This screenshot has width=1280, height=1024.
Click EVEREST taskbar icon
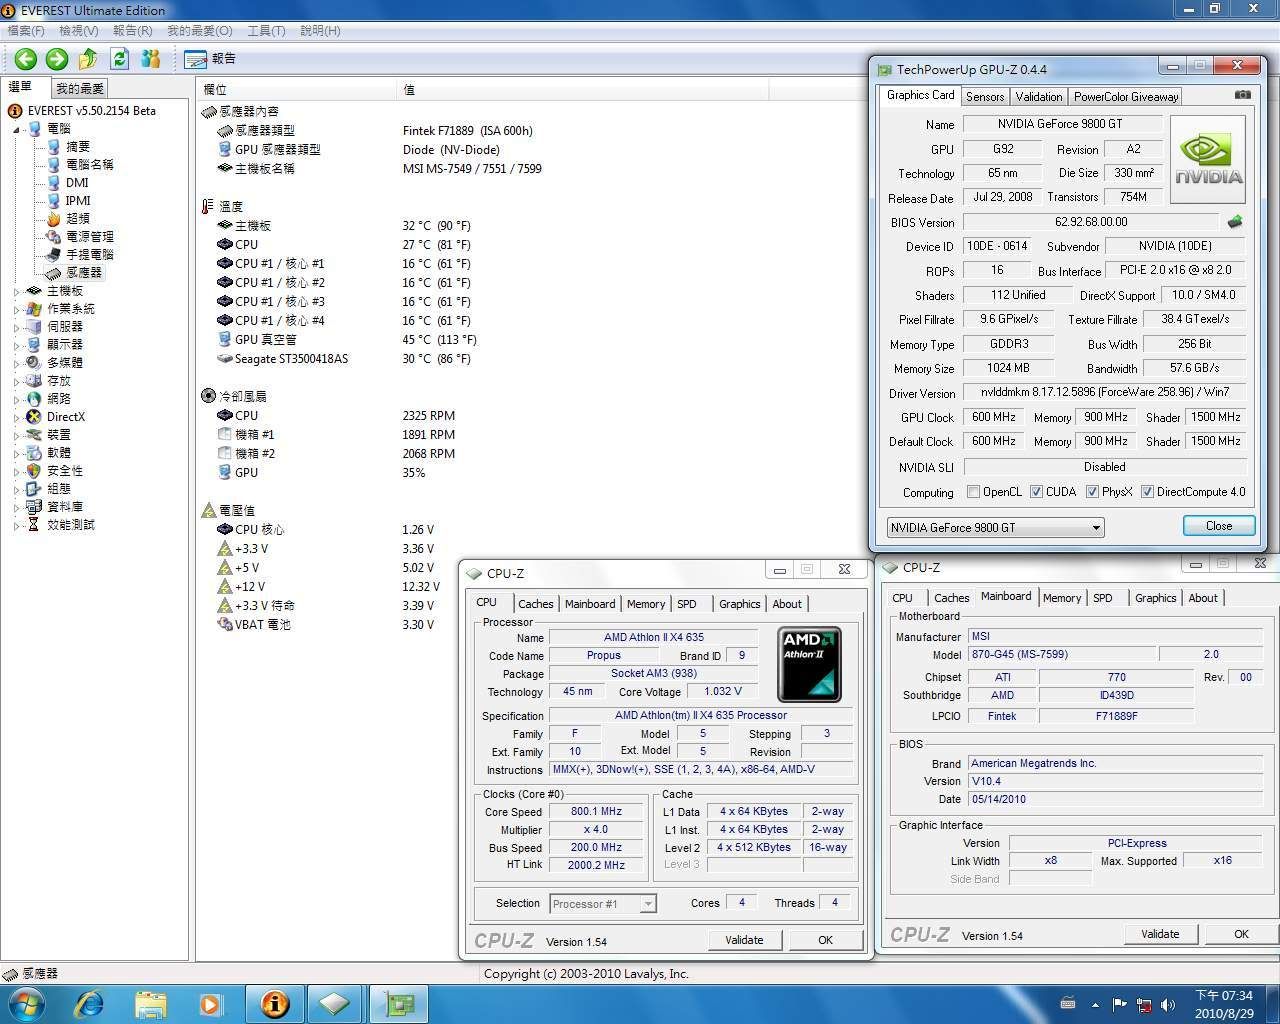tap(274, 1003)
